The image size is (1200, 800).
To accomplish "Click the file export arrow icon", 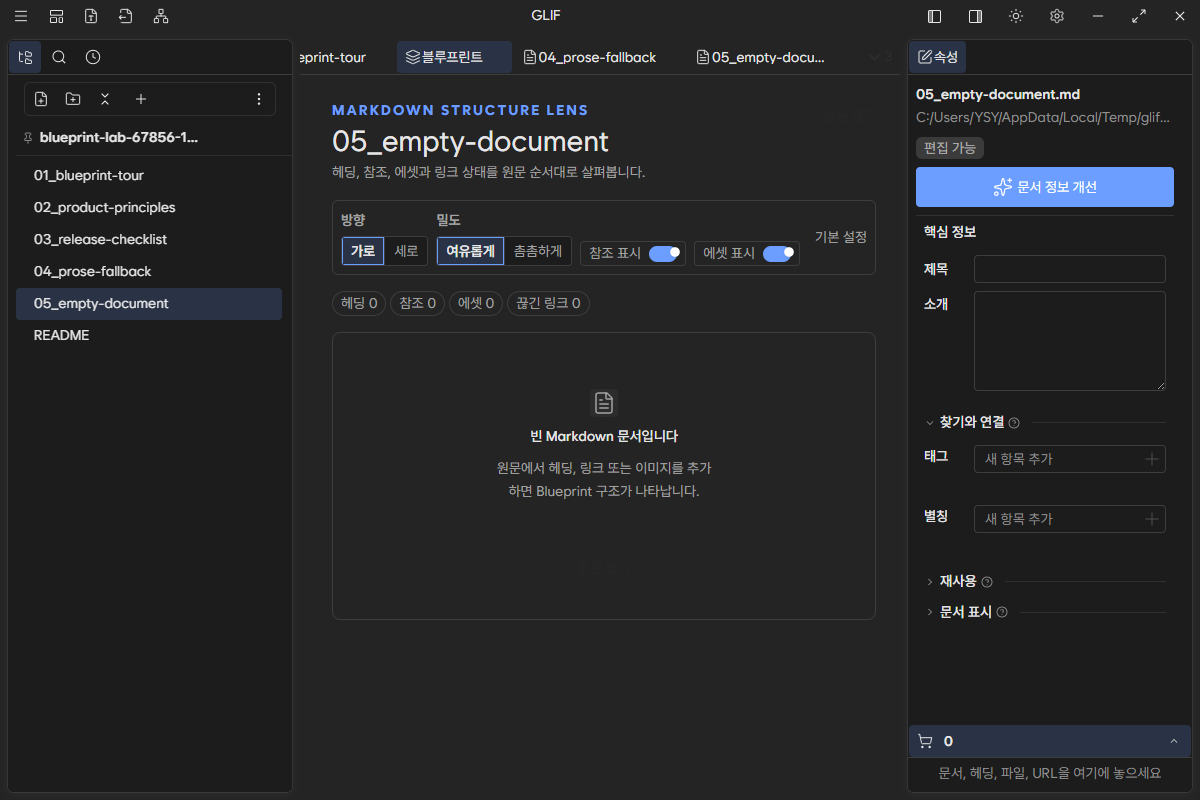I will pyautogui.click(x=125, y=16).
